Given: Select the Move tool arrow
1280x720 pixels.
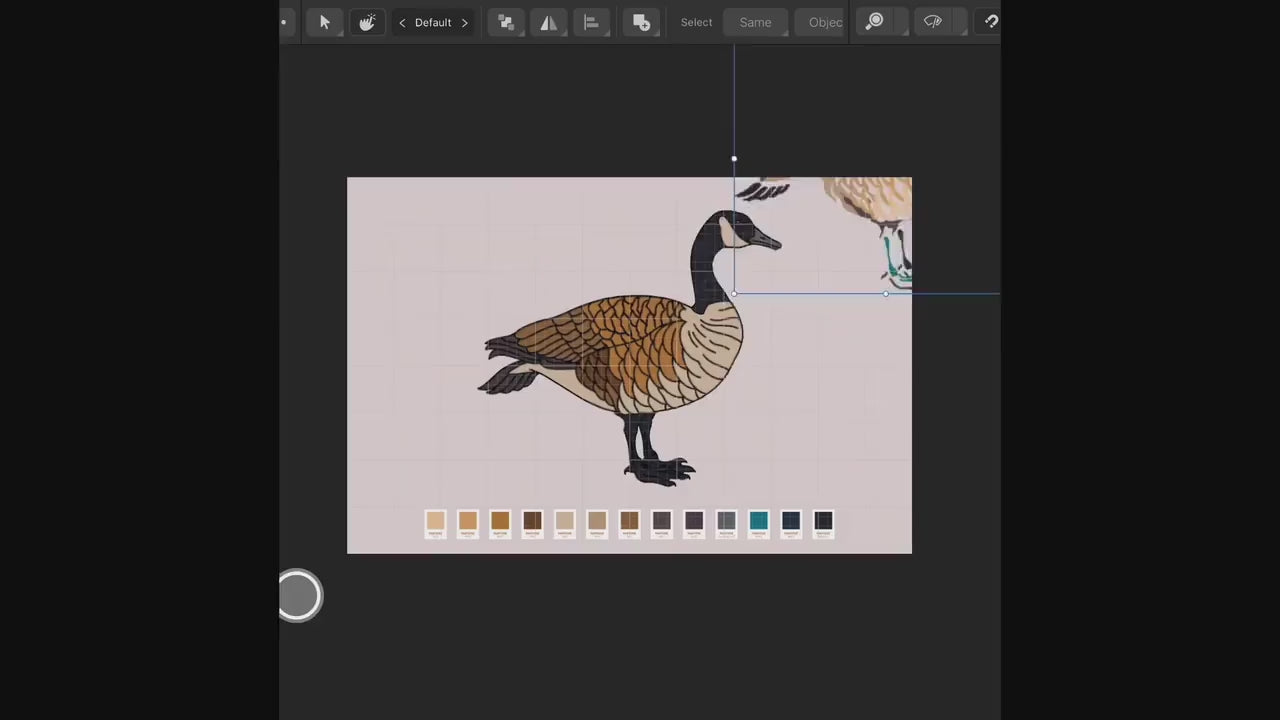Looking at the screenshot, I should click(x=324, y=22).
